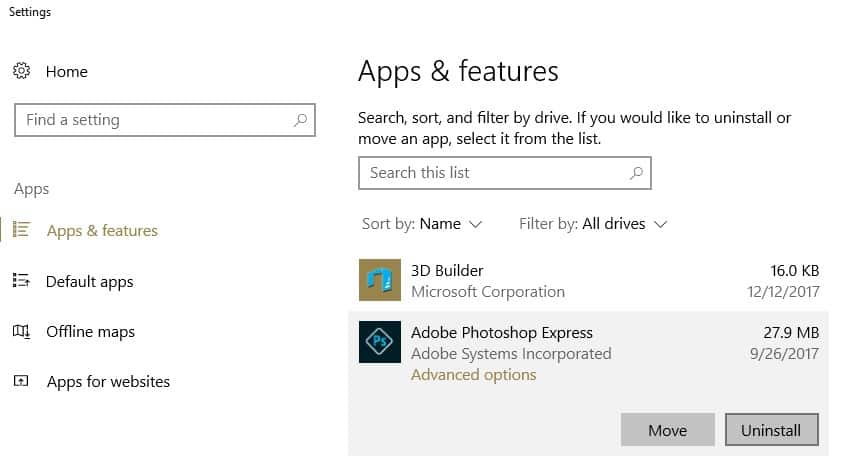Select Apps & features in sidebar
This screenshot has height=460, width=841.
[102, 231]
